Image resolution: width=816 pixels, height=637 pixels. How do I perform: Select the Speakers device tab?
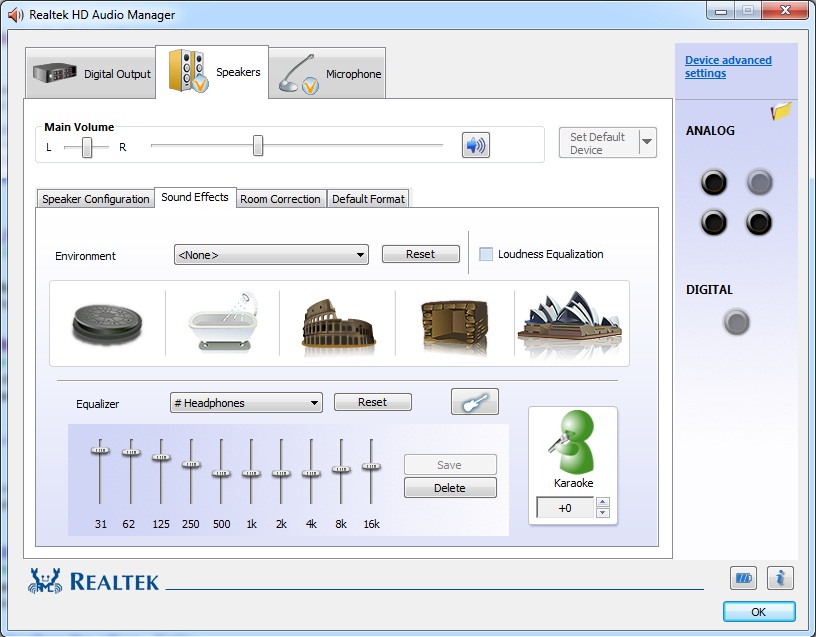(x=212, y=72)
